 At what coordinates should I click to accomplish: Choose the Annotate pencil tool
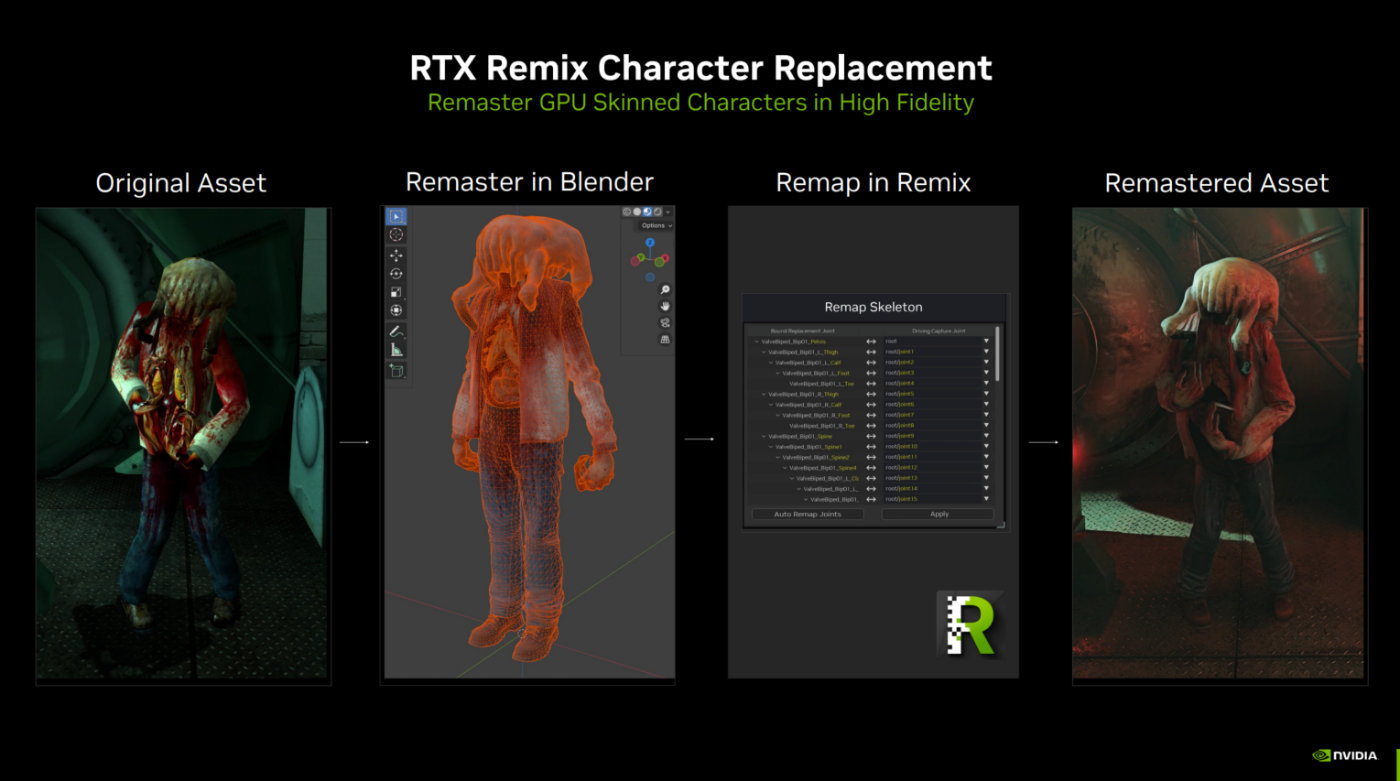(x=396, y=331)
